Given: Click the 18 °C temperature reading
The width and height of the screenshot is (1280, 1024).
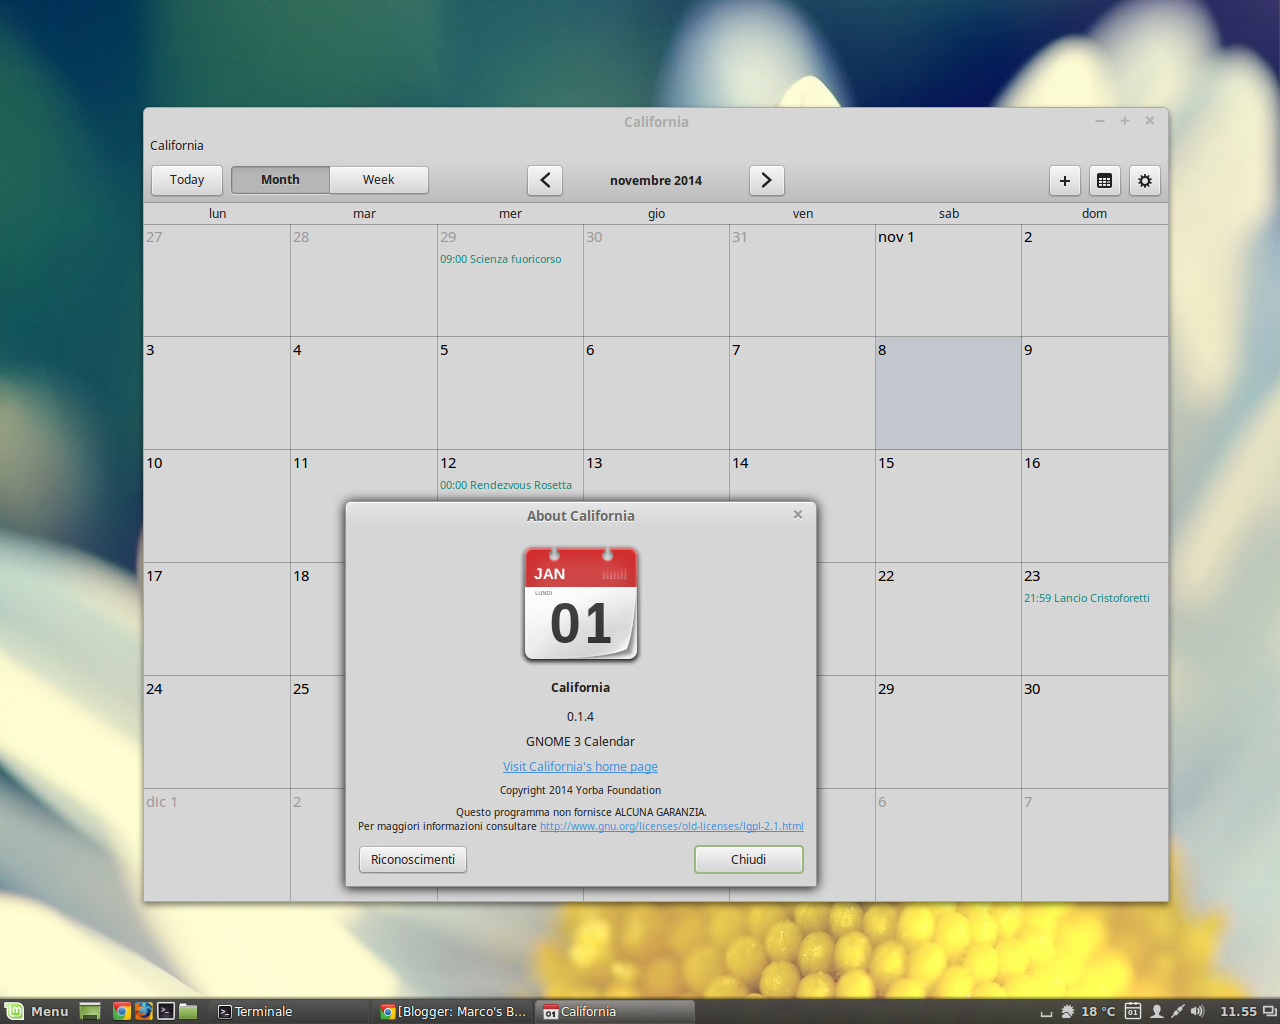Looking at the screenshot, I should click(x=1098, y=1011).
